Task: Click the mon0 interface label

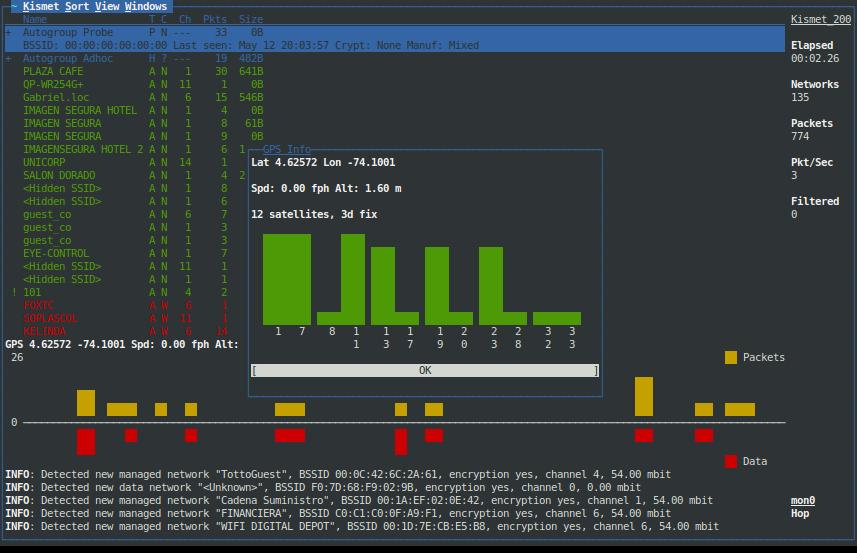Action: click(803, 500)
